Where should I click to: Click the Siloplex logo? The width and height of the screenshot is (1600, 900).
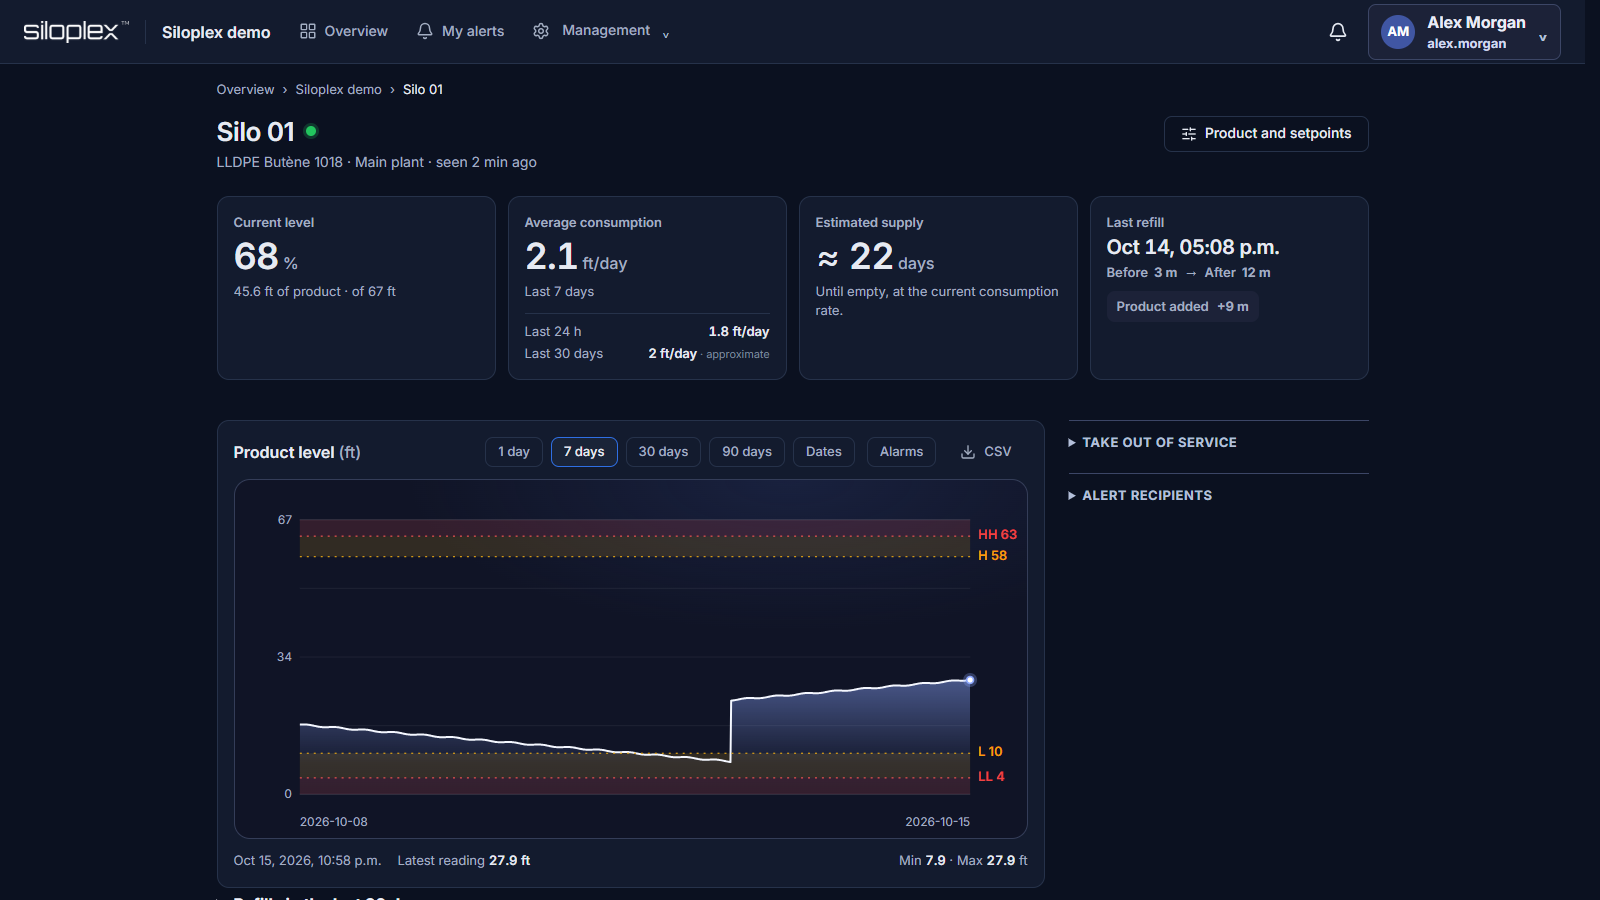click(76, 31)
